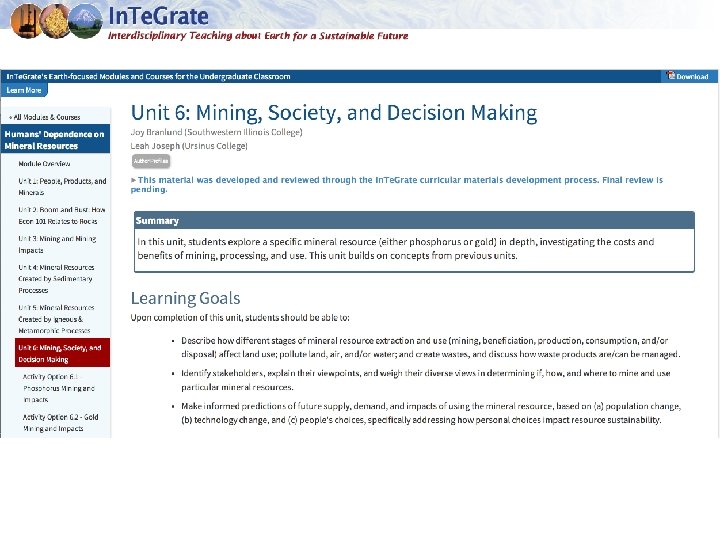Click the 'Make informed predictions' bullet text

[431, 413]
